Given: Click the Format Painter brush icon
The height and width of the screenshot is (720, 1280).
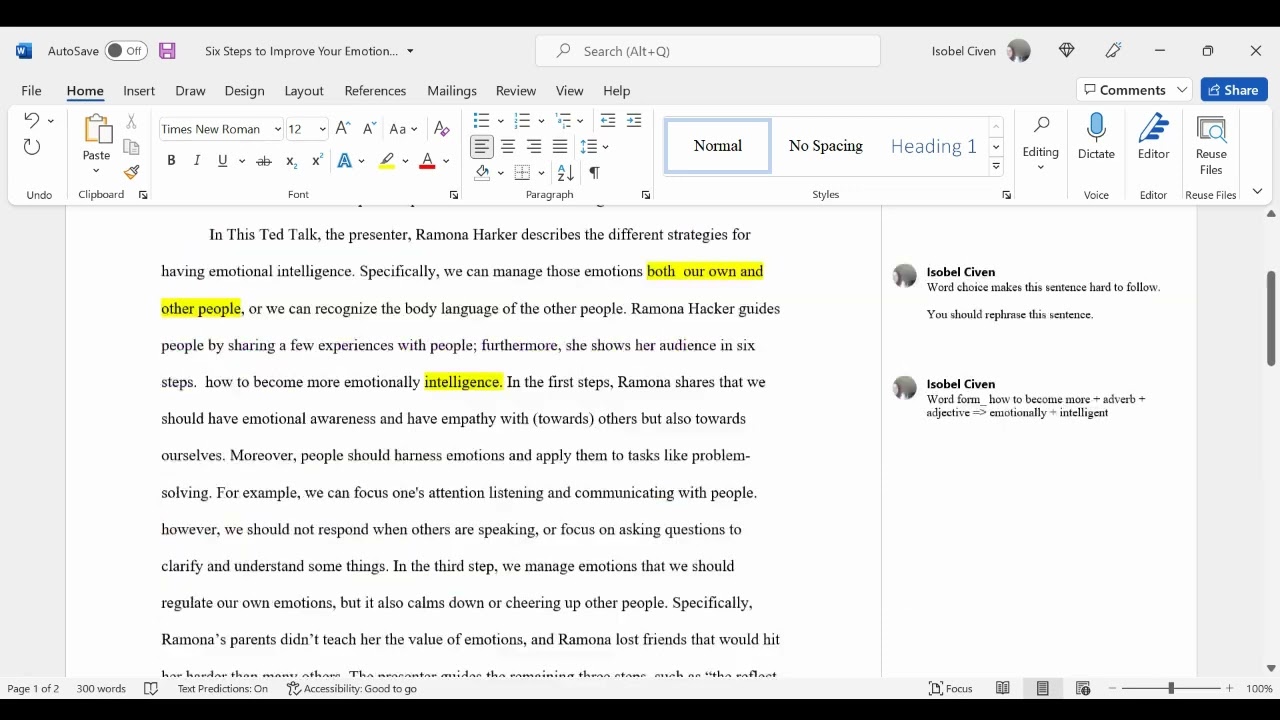Looking at the screenshot, I should pyautogui.click(x=131, y=172).
